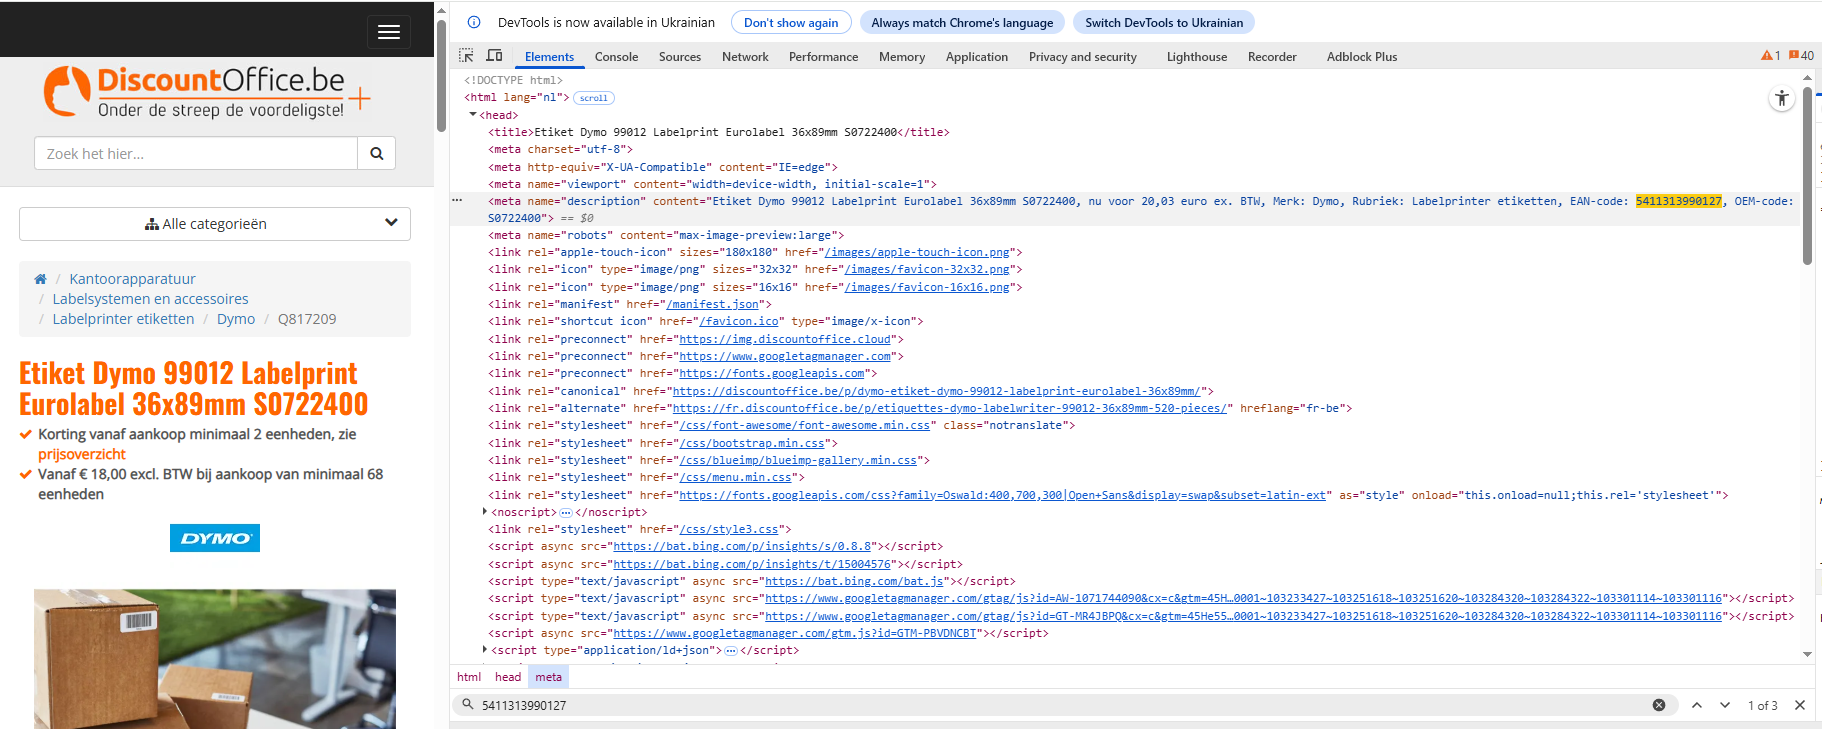Image resolution: width=1822 pixels, height=729 pixels.
Task: Open the Alle categorieën dropdown
Action: point(215,224)
